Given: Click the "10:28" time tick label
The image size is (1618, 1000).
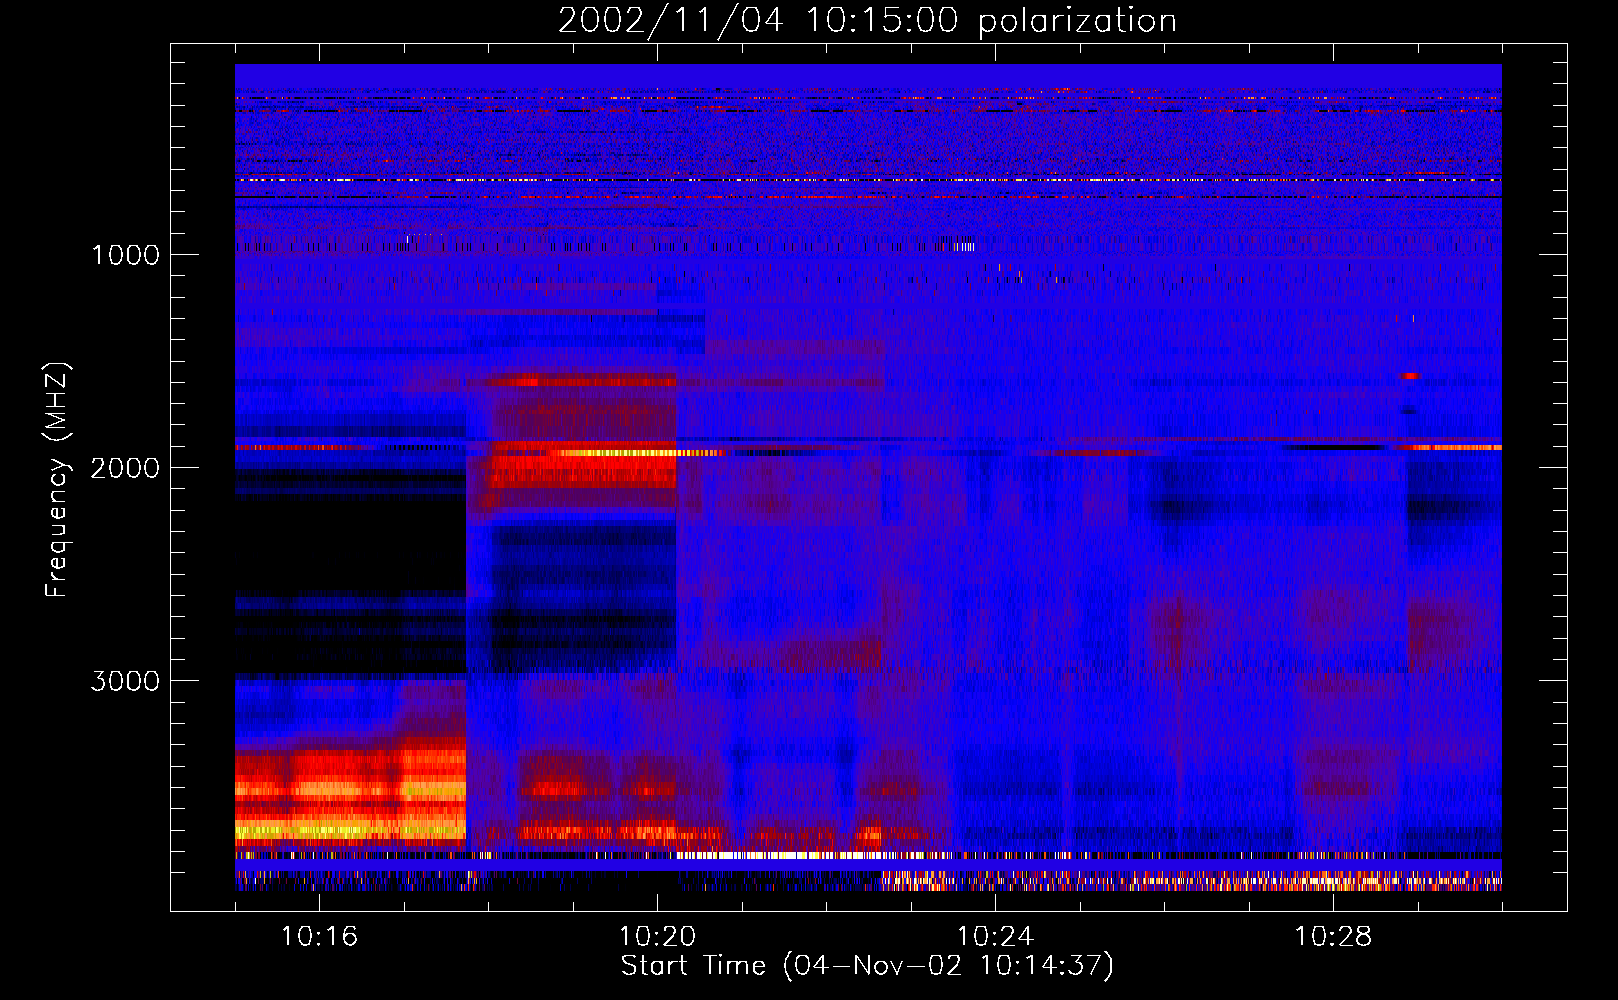Looking at the screenshot, I should tap(1333, 937).
